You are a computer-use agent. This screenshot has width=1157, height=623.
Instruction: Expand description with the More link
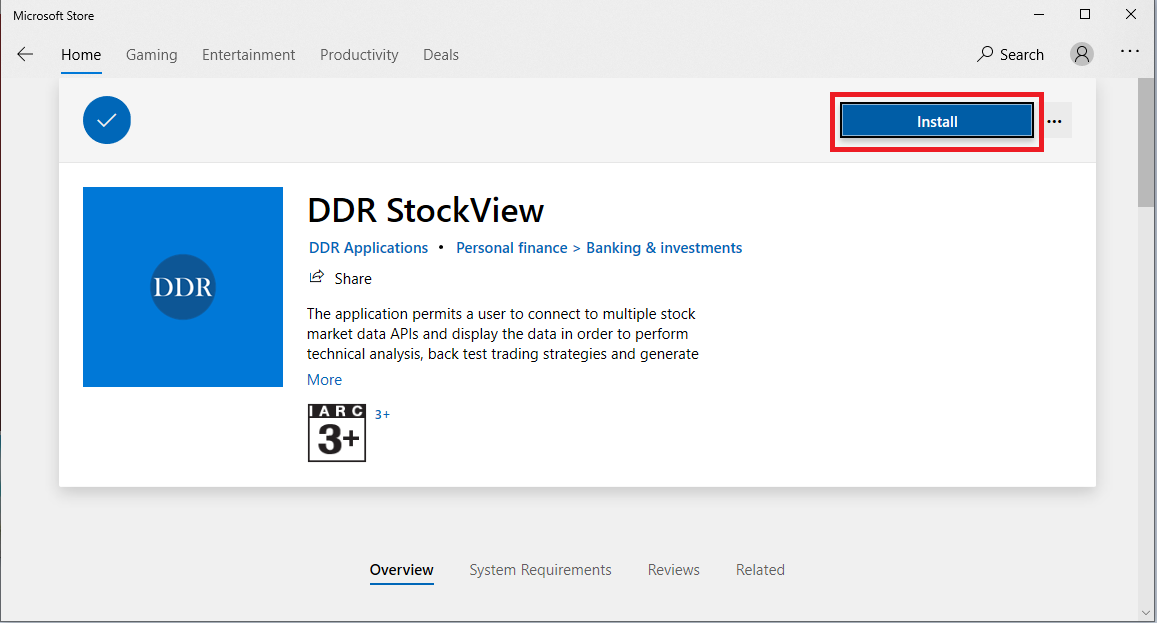[x=324, y=380]
